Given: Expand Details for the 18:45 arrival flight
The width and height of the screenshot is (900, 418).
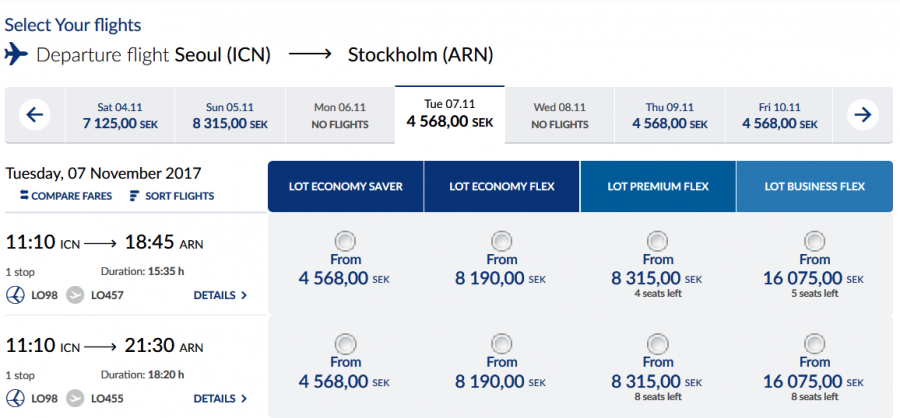Looking at the screenshot, I should (x=220, y=295).
